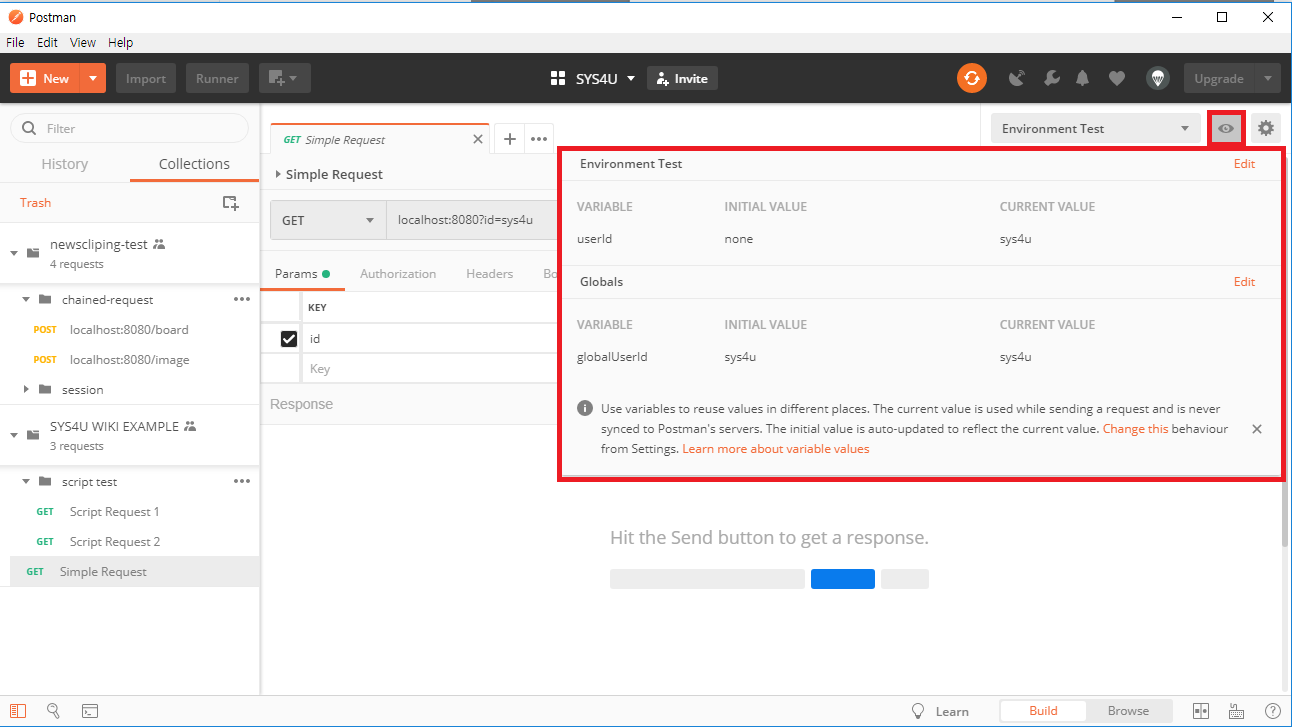Click the empty Key parameter field
The height and width of the screenshot is (727, 1292).
click(x=430, y=369)
